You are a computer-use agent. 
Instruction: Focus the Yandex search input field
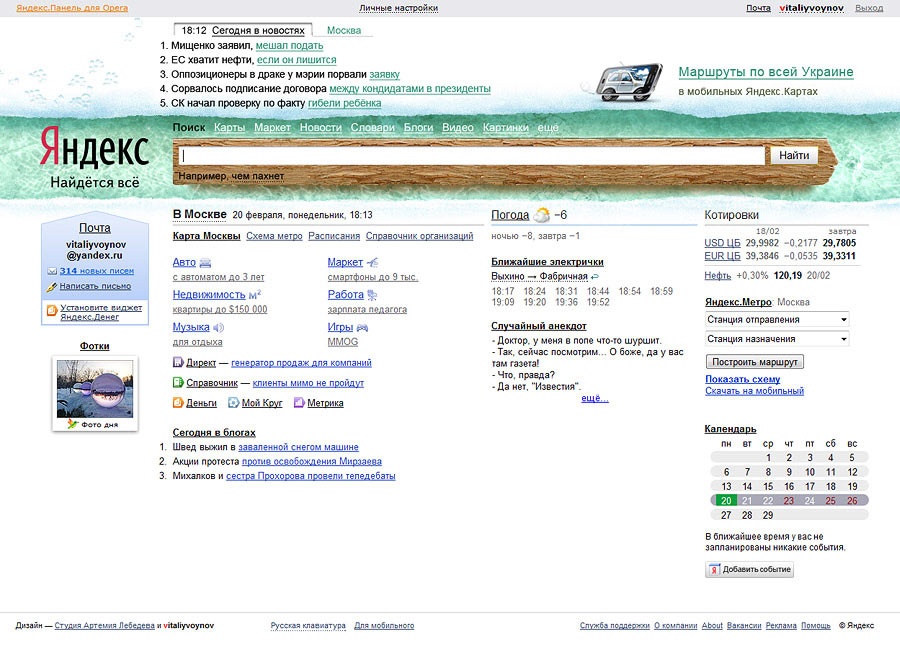tap(472, 156)
